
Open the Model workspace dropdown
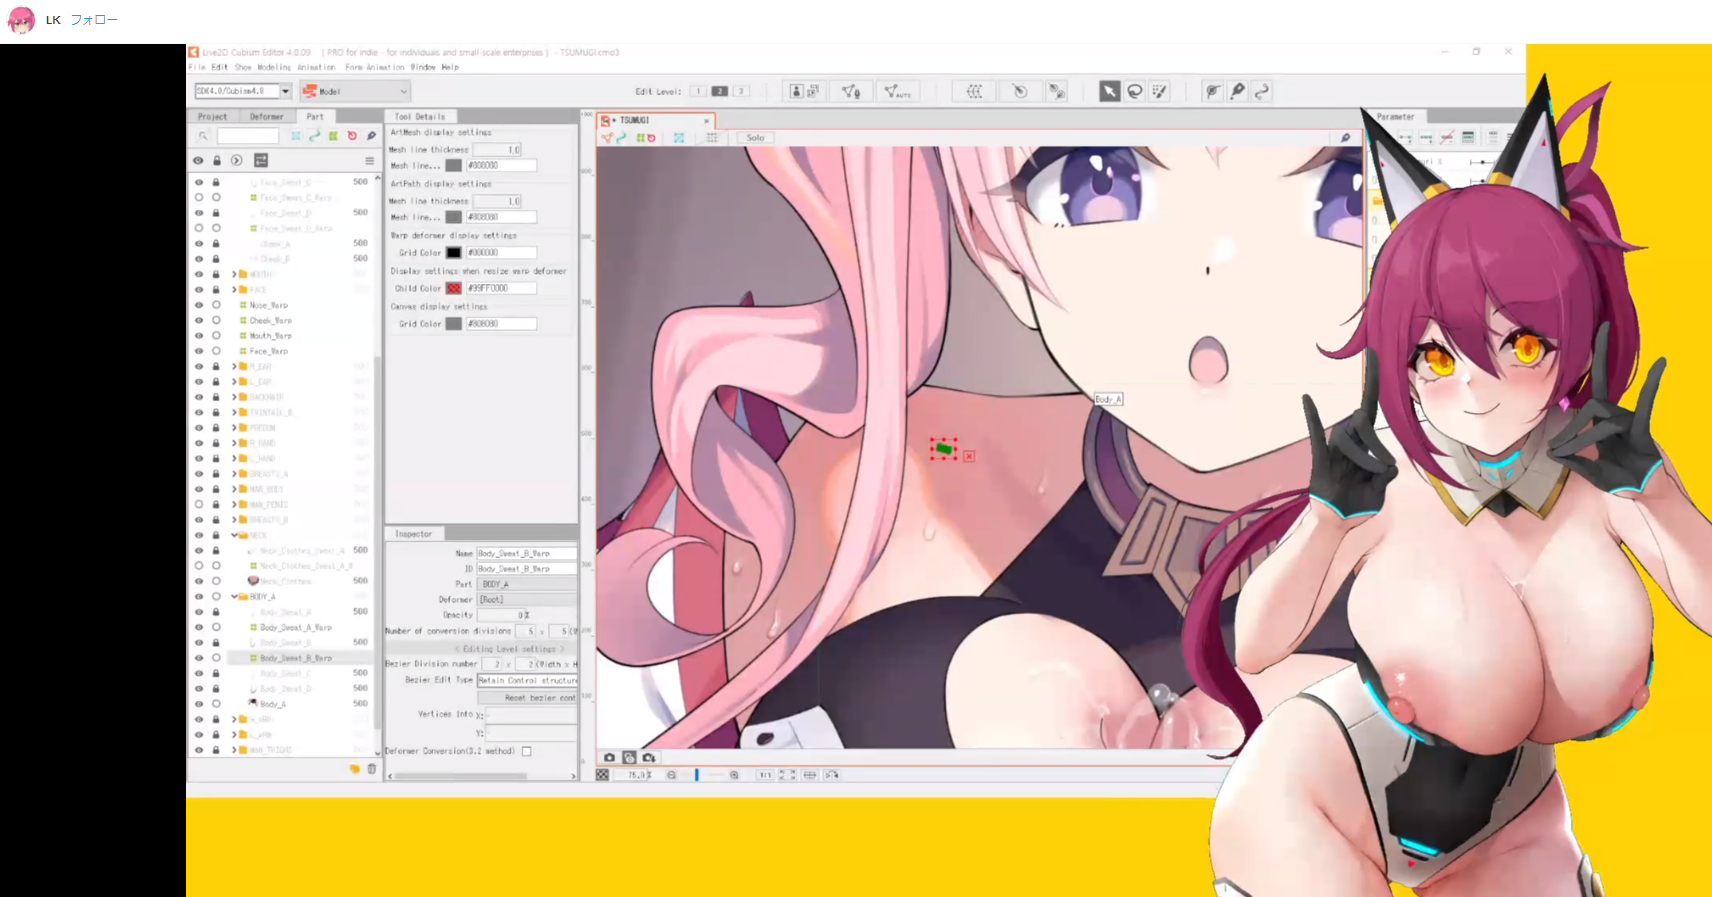point(356,91)
